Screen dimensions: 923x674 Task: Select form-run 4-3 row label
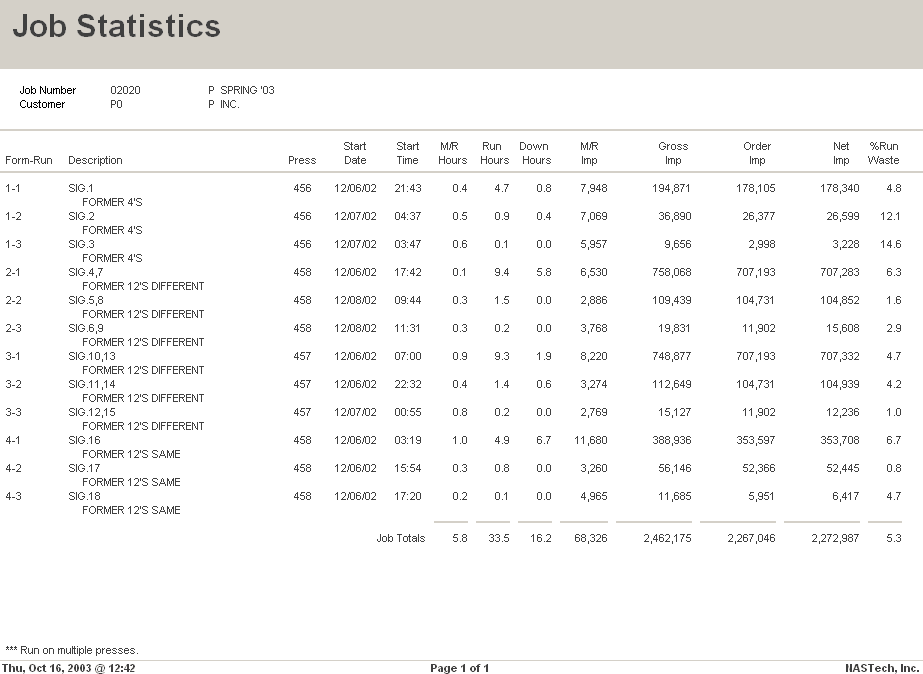click(13, 497)
